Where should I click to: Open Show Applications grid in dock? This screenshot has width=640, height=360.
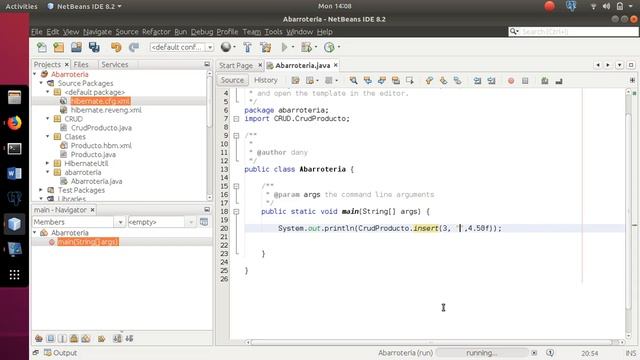(15, 275)
